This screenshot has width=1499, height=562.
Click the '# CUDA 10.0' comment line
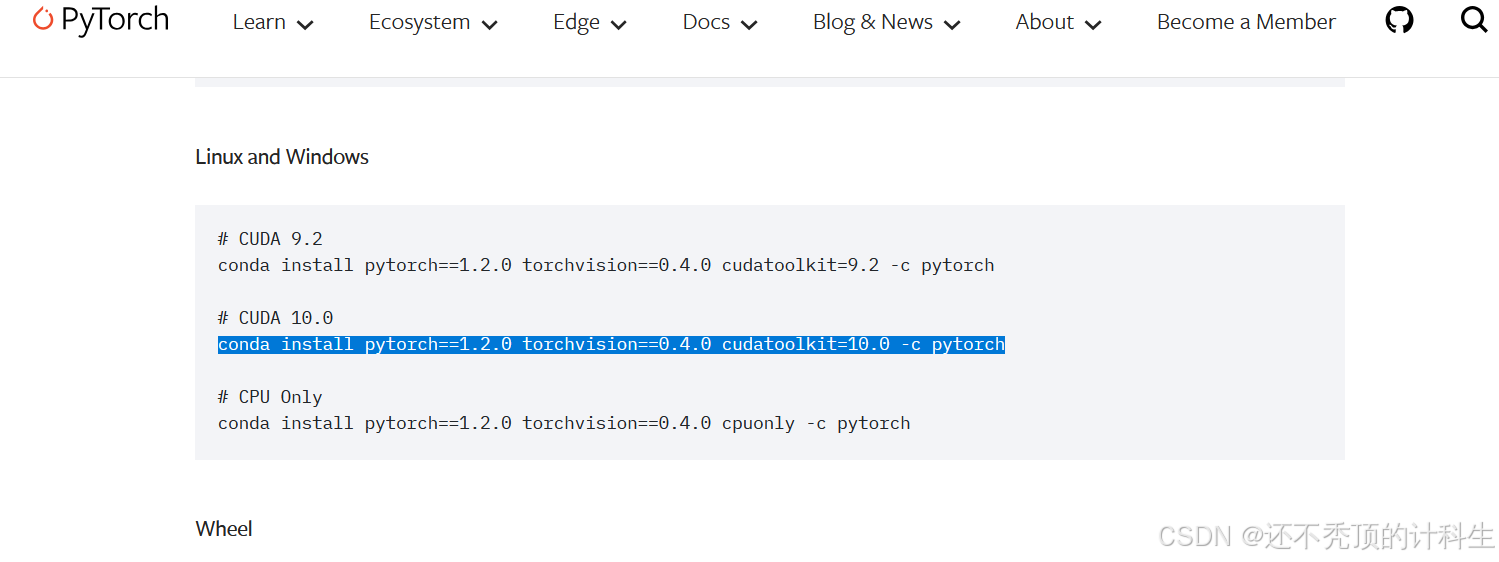[275, 318]
